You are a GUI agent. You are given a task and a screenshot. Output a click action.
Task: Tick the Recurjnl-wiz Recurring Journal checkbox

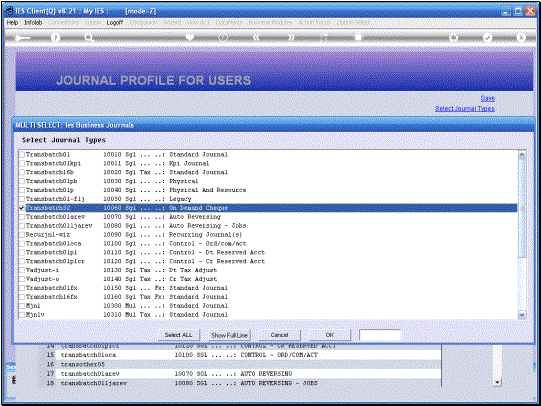point(22,235)
